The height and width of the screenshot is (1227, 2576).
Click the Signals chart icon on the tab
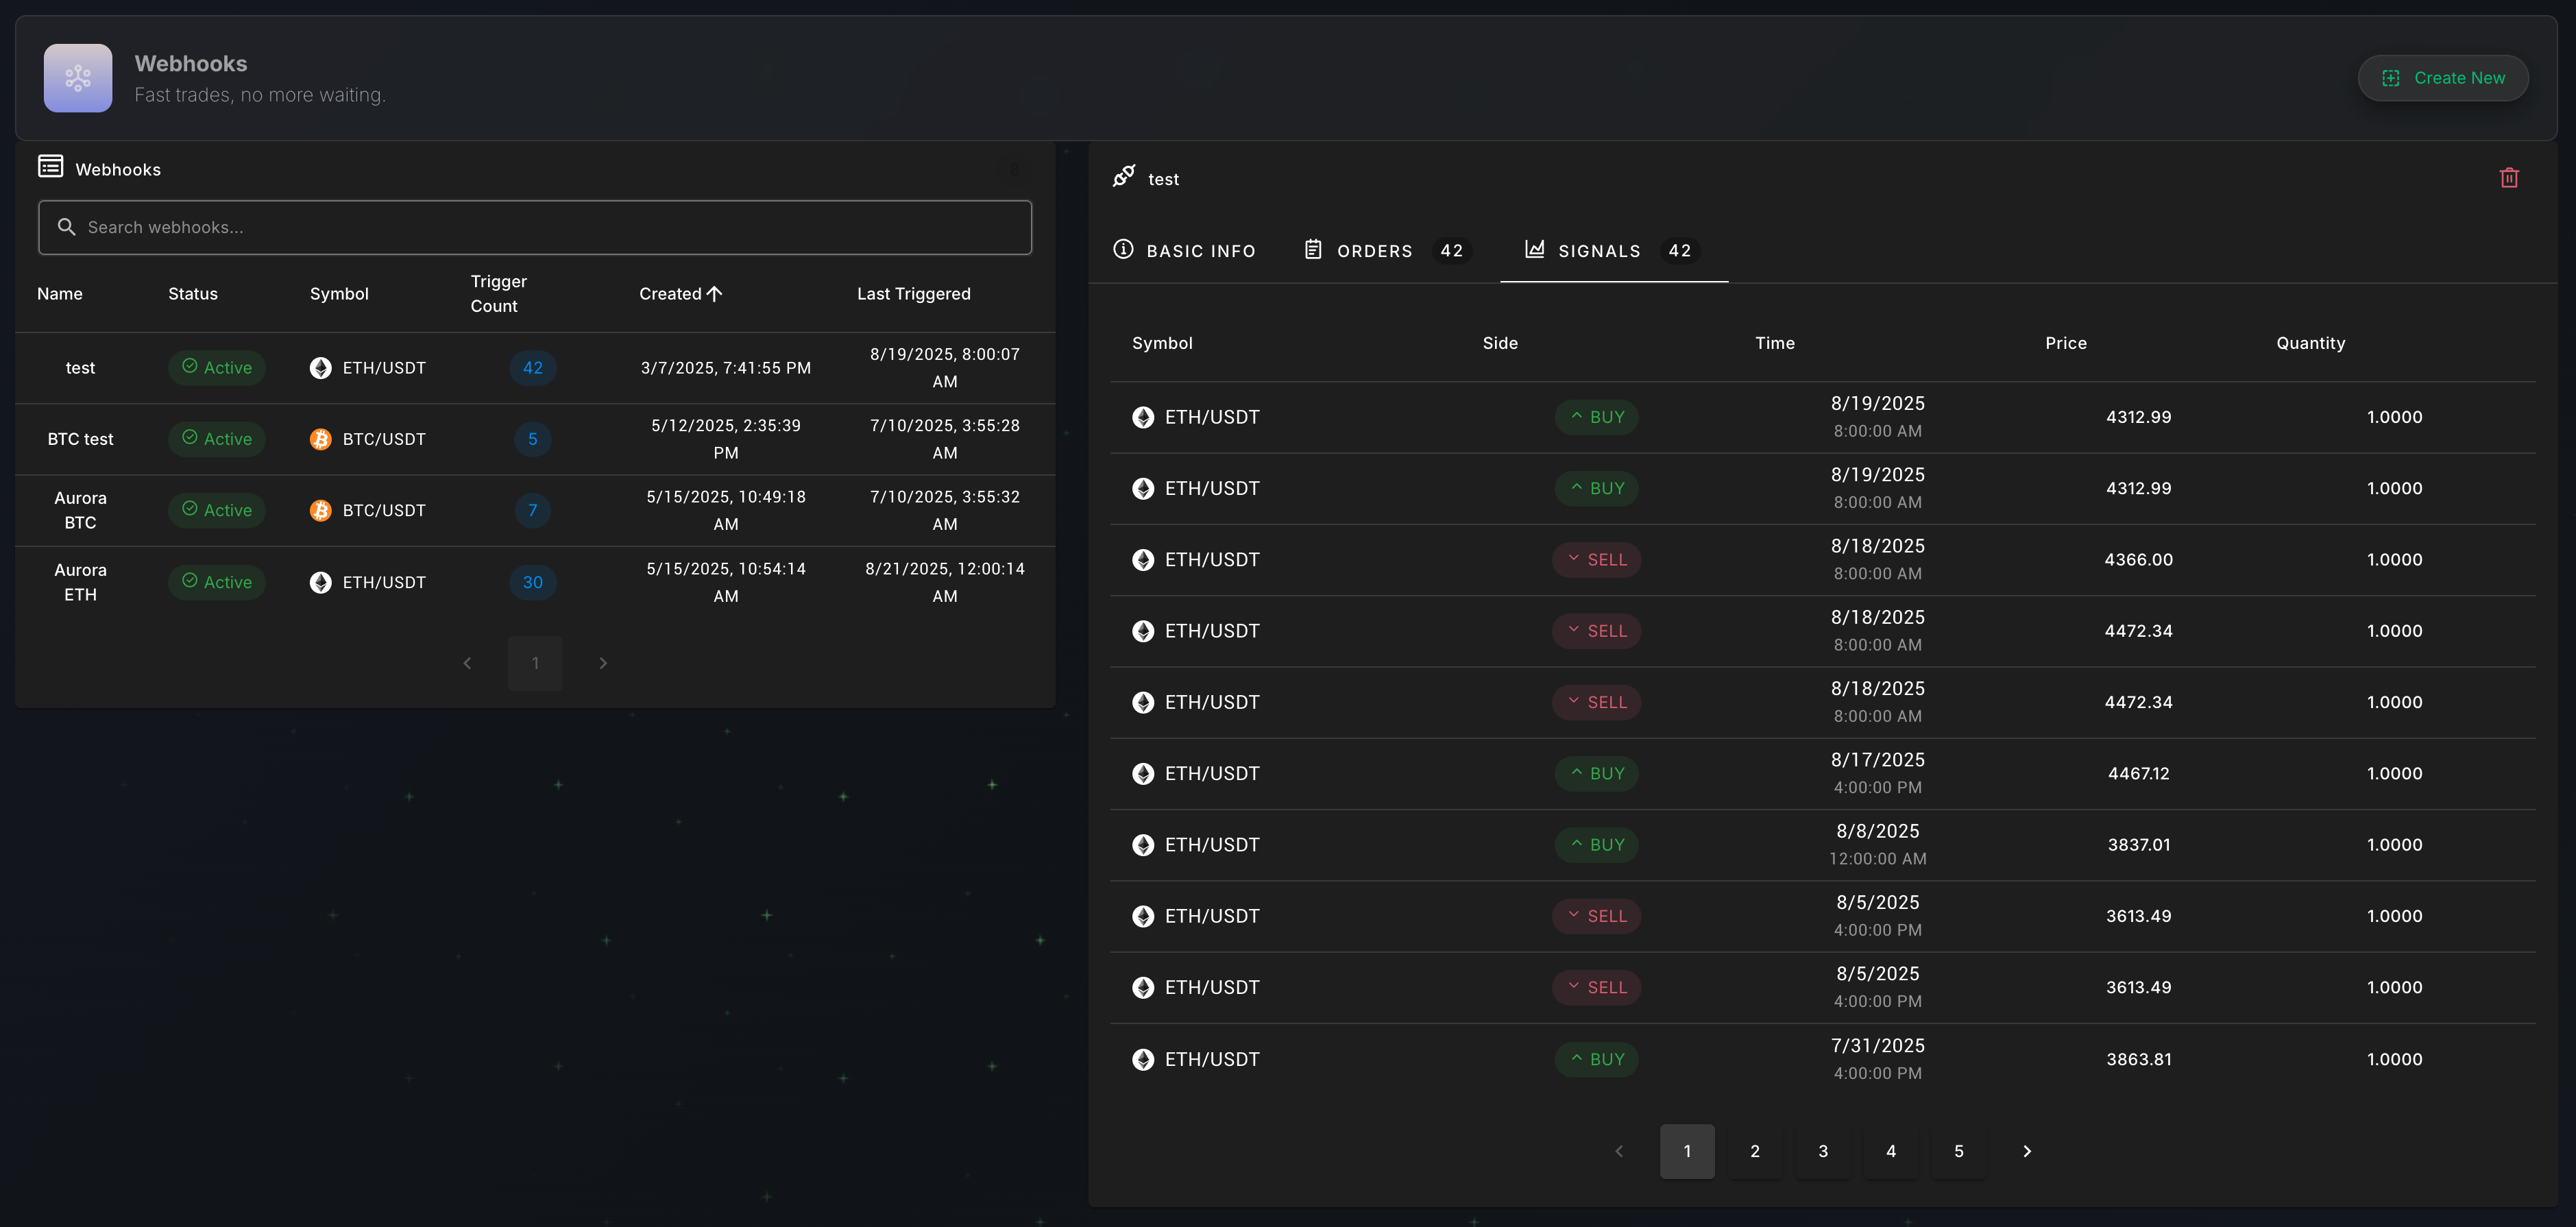pyautogui.click(x=1532, y=250)
